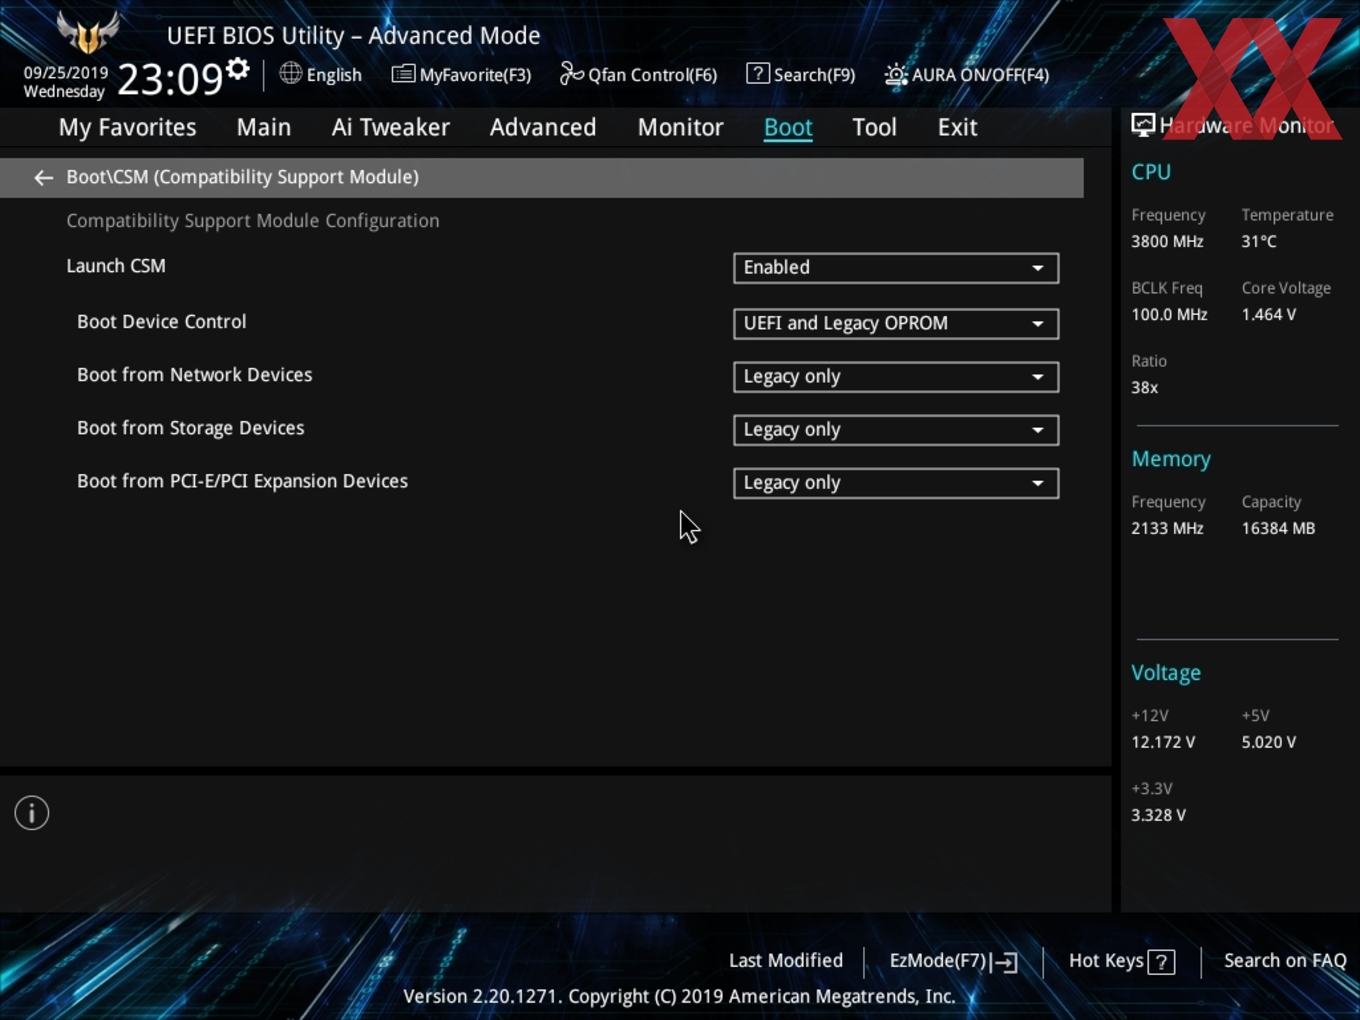Click the Ratio 38x value
Image resolution: width=1360 pixels, height=1020 pixels.
pyautogui.click(x=1144, y=388)
